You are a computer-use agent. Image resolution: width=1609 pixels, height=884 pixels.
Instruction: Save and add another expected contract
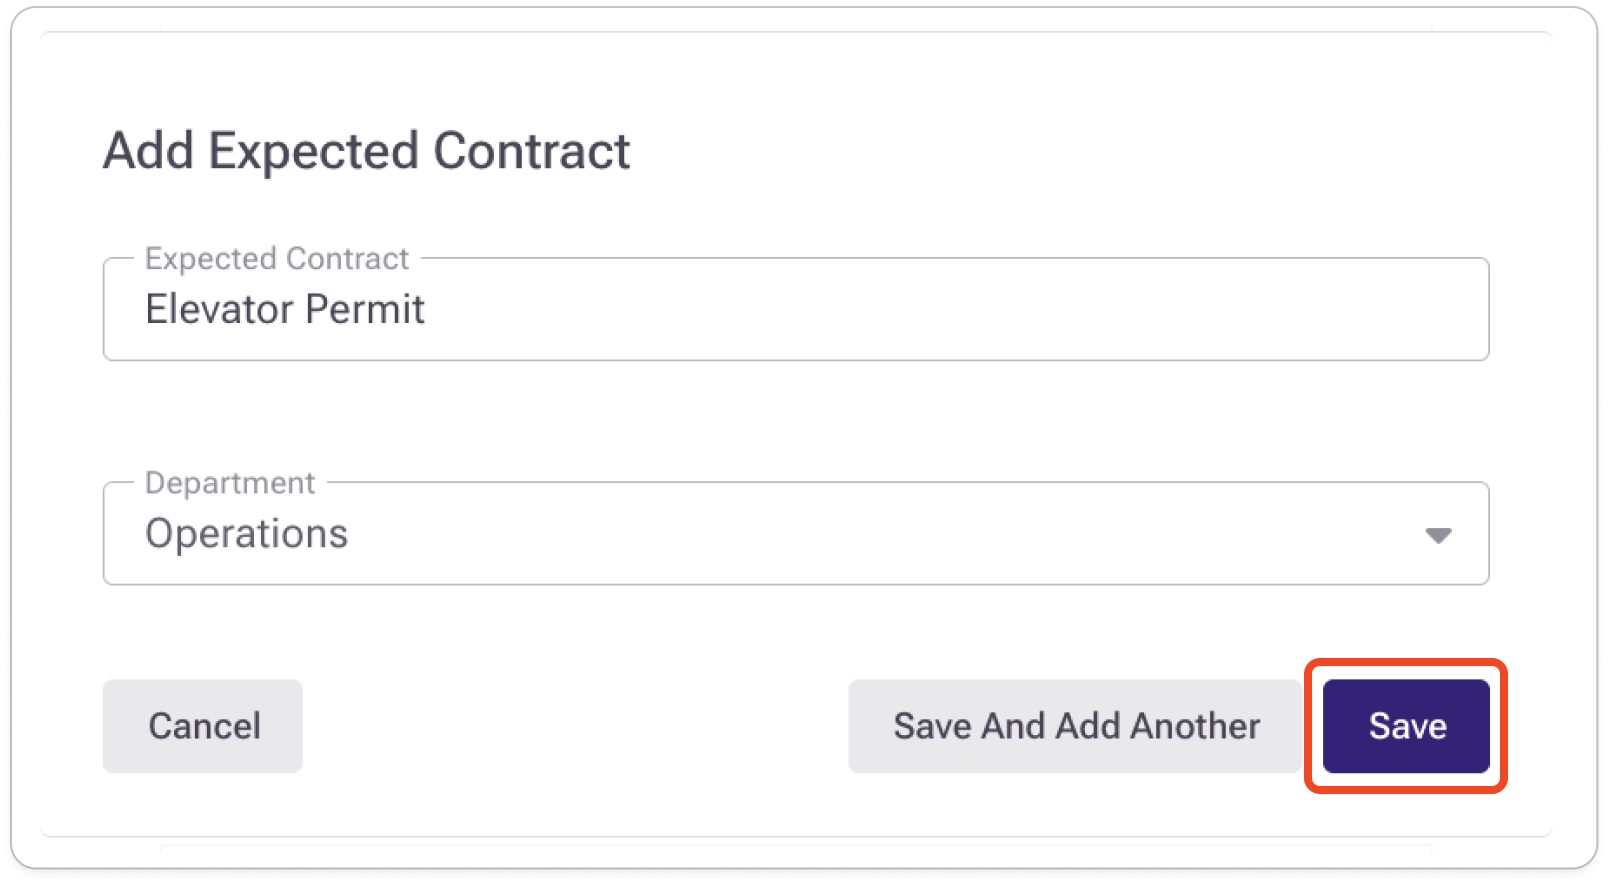pos(1076,726)
